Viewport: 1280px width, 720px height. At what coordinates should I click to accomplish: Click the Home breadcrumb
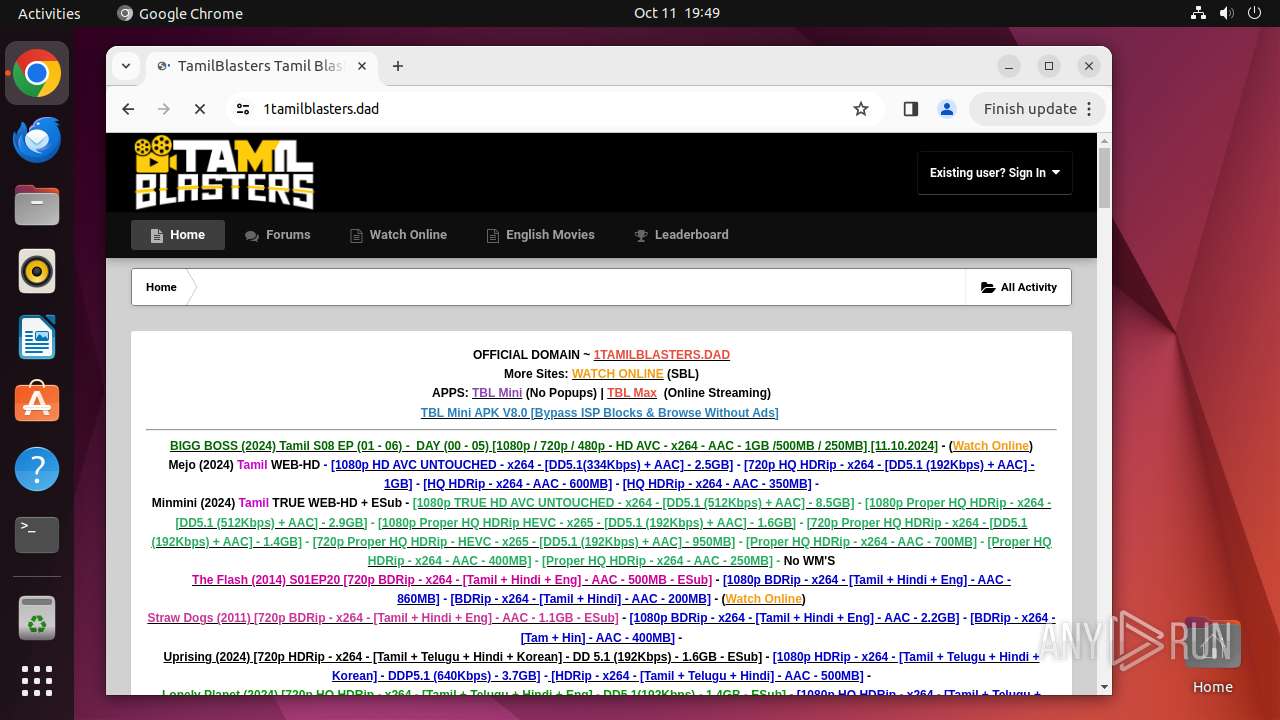point(161,287)
